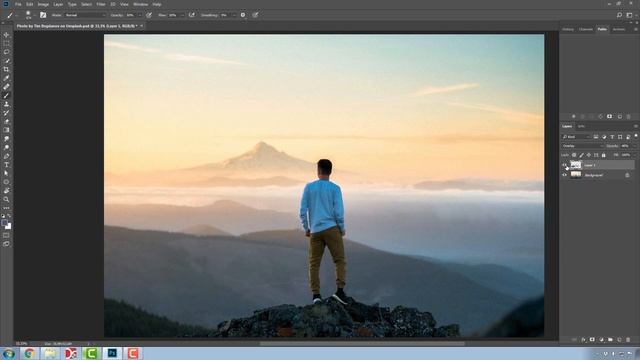The width and height of the screenshot is (640, 360).
Task: Open brush Mode dropdown showing Normal
Action: coord(85,15)
